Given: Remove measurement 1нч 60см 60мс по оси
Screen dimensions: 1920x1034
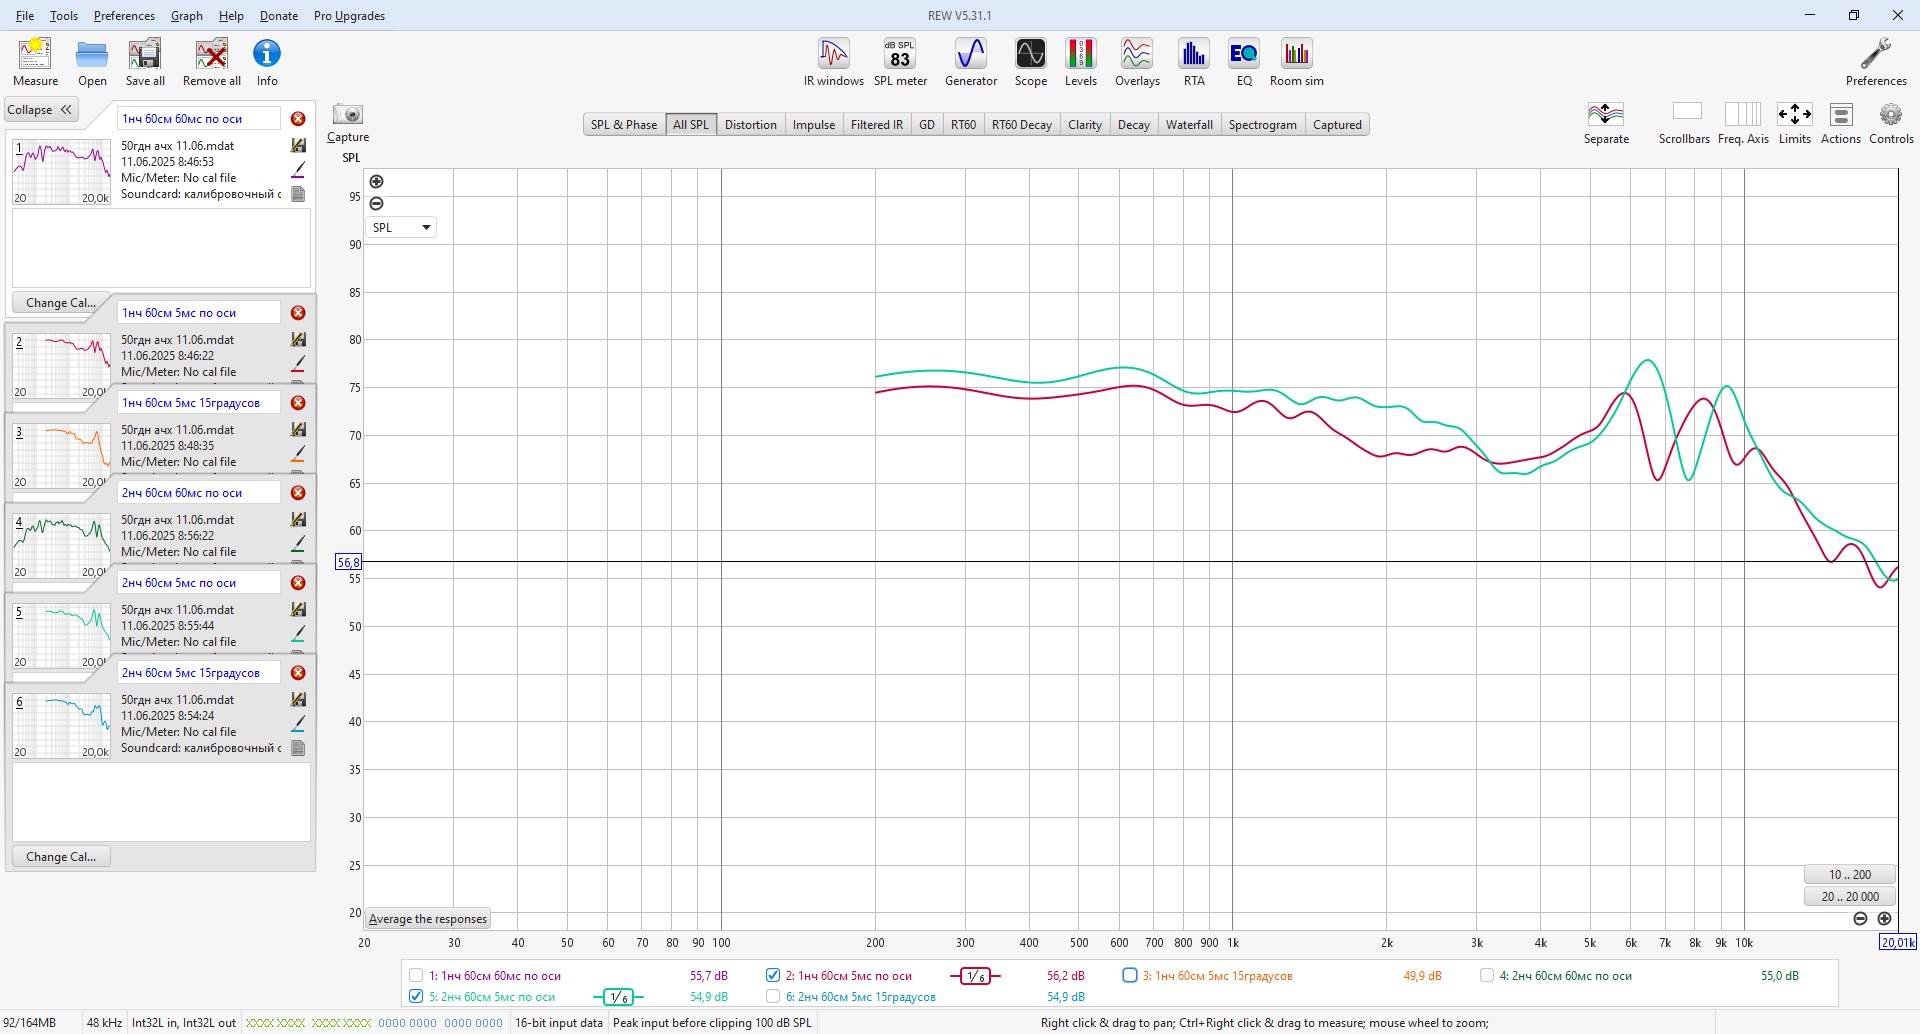Looking at the screenshot, I should [298, 119].
